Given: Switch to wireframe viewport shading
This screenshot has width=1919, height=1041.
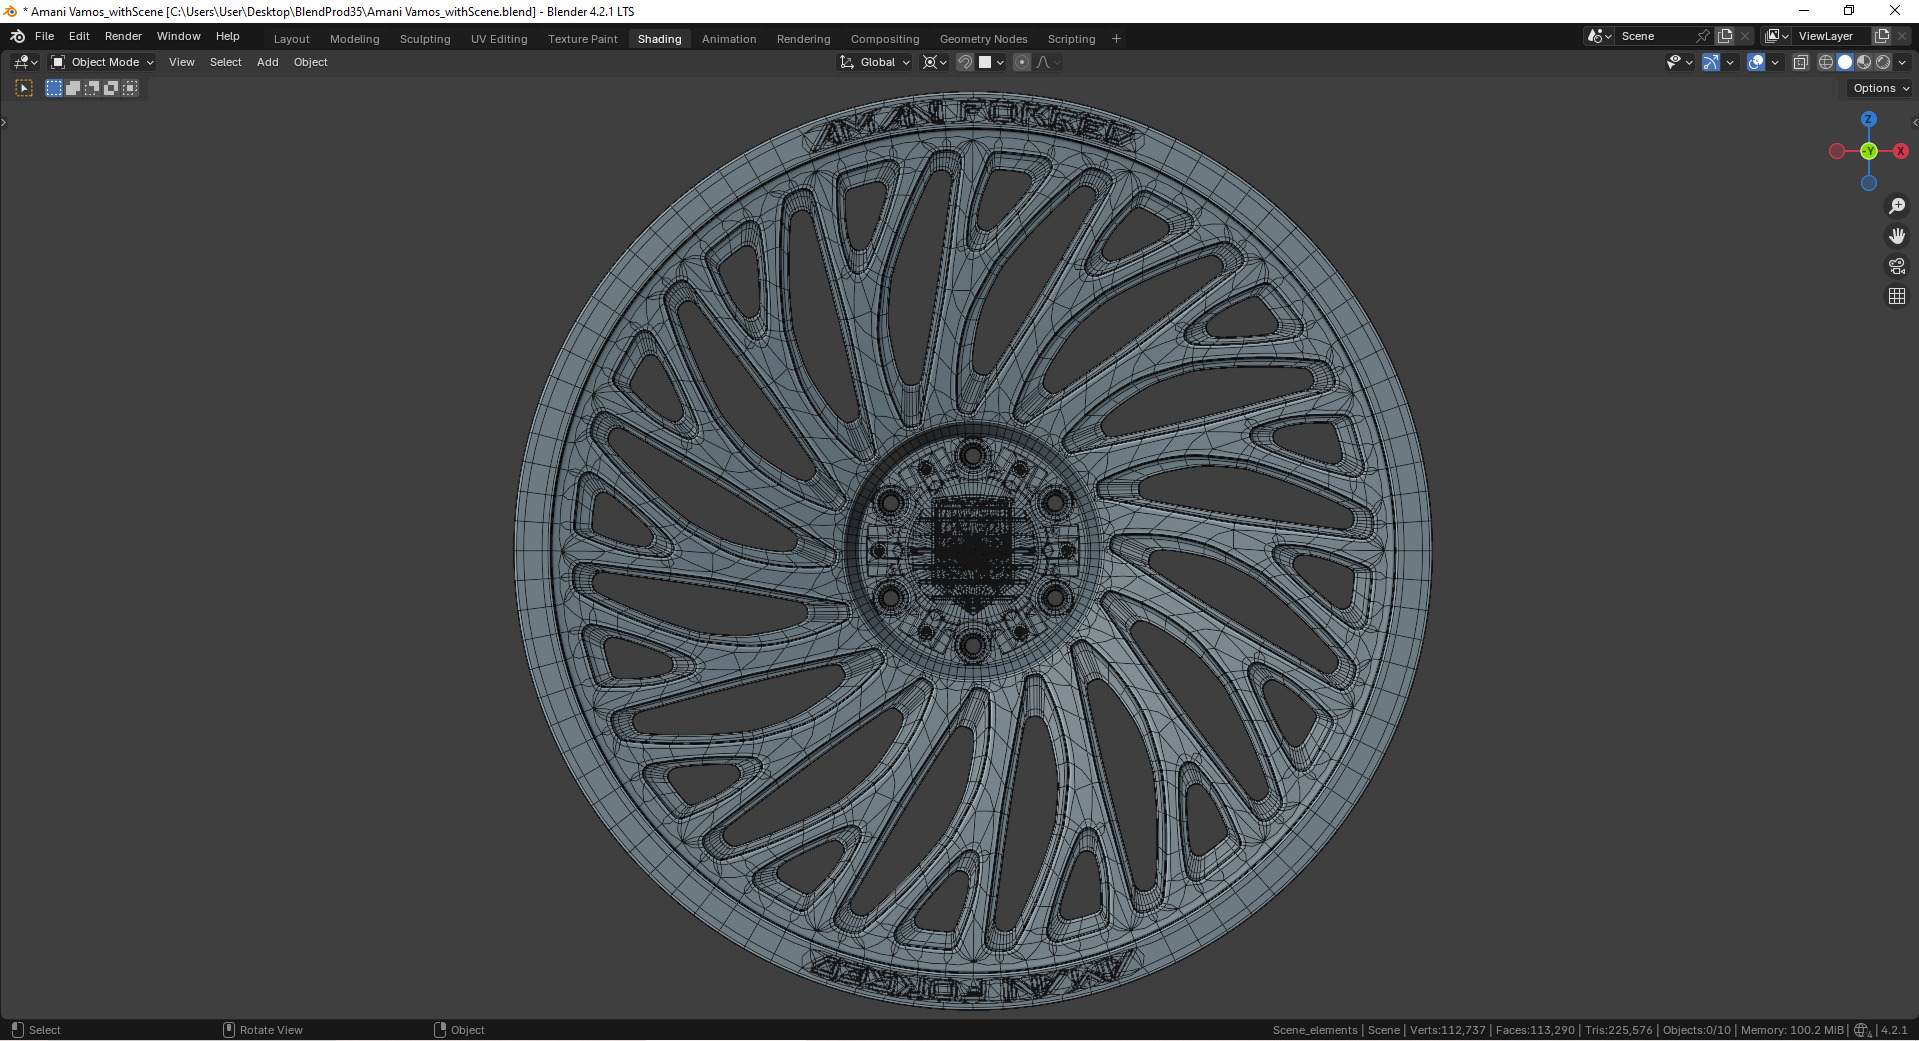Looking at the screenshot, I should [1826, 62].
